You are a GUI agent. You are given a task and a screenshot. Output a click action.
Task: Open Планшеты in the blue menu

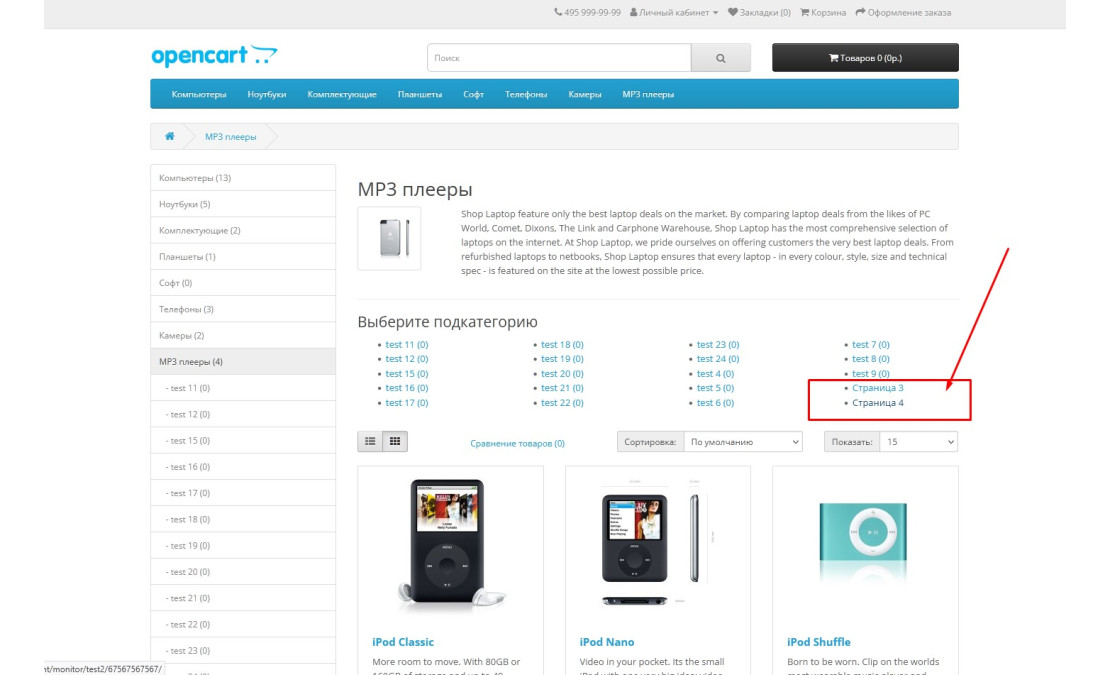click(x=420, y=94)
